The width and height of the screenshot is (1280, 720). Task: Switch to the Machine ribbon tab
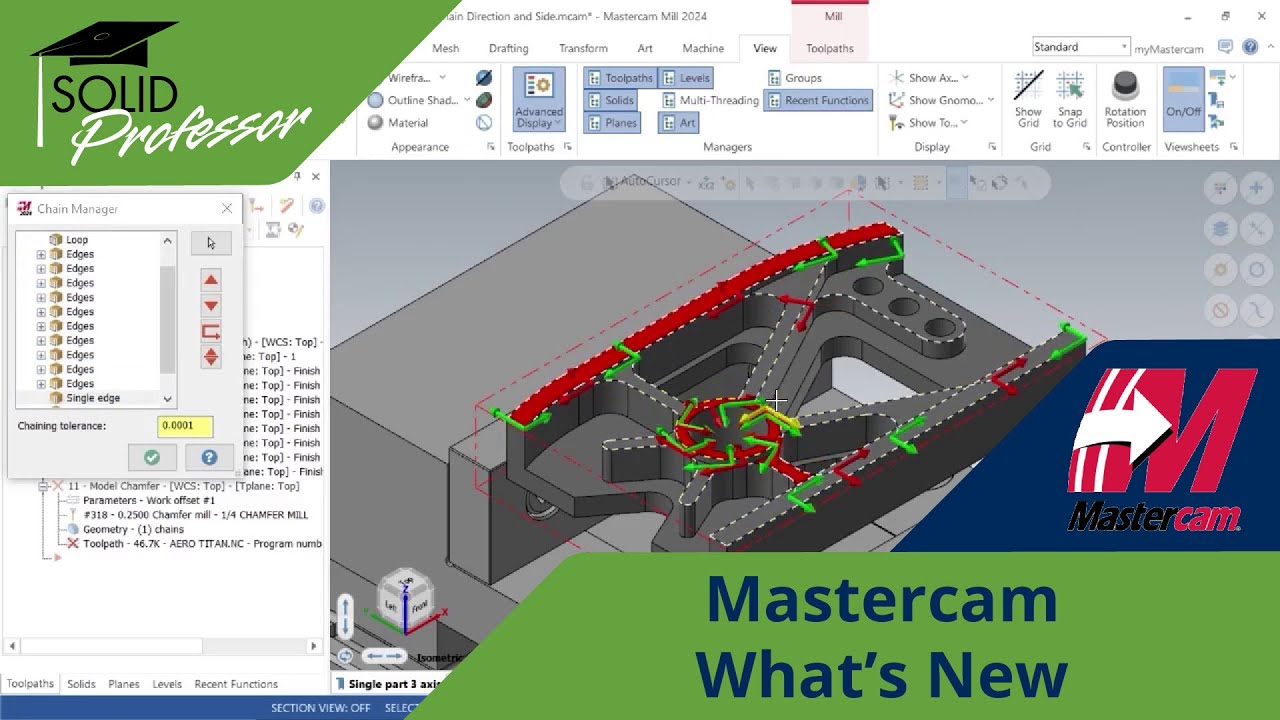[703, 48]
